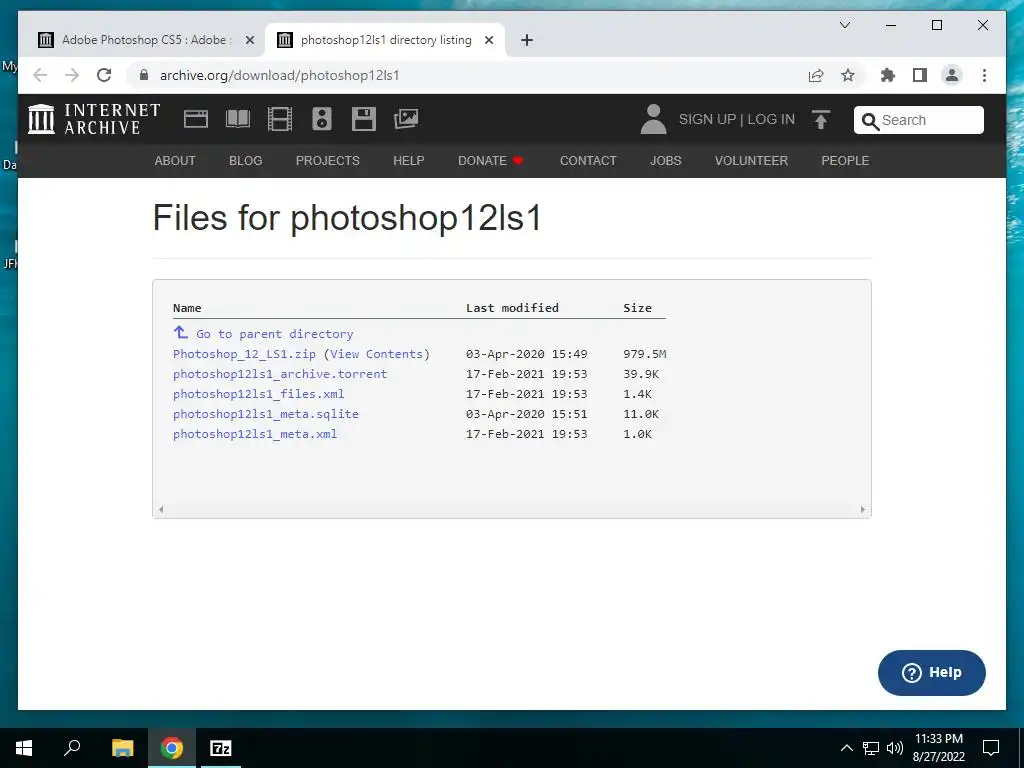Open photoshop12ls1_files.xml link

[259, 394]
